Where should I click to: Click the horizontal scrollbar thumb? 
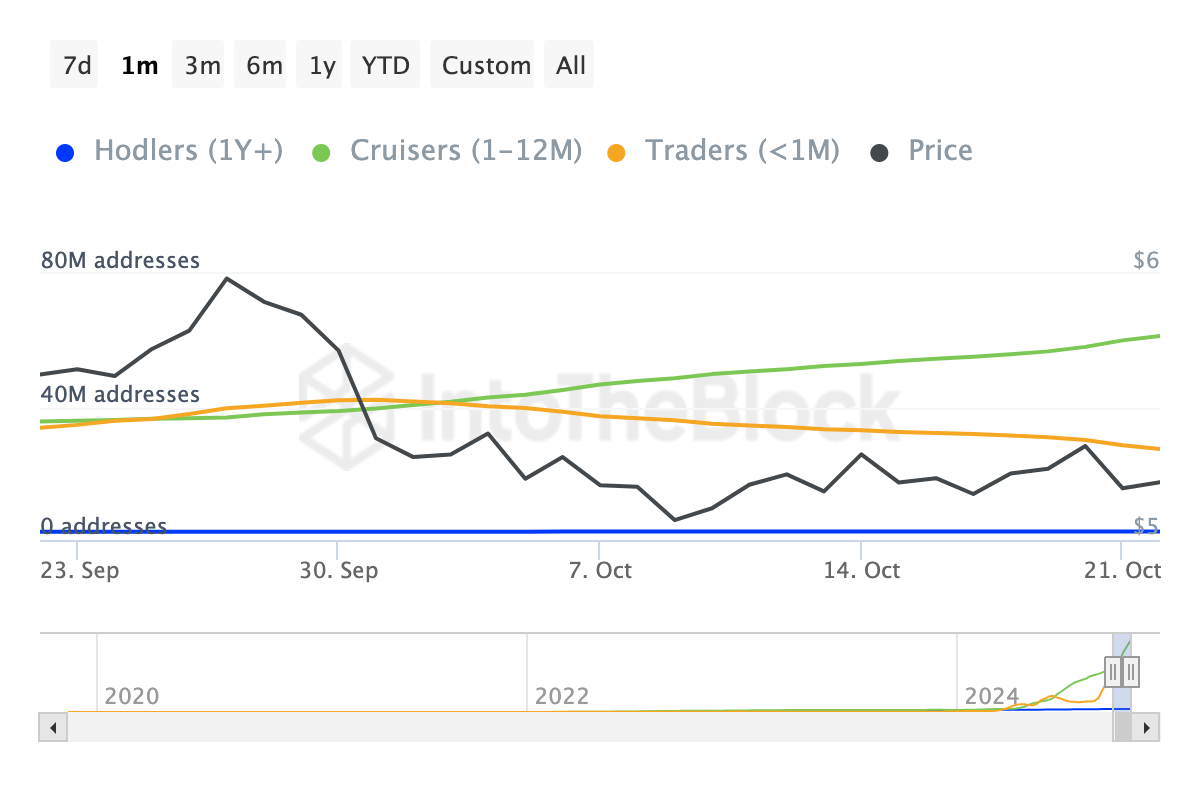click(1123, 727)
